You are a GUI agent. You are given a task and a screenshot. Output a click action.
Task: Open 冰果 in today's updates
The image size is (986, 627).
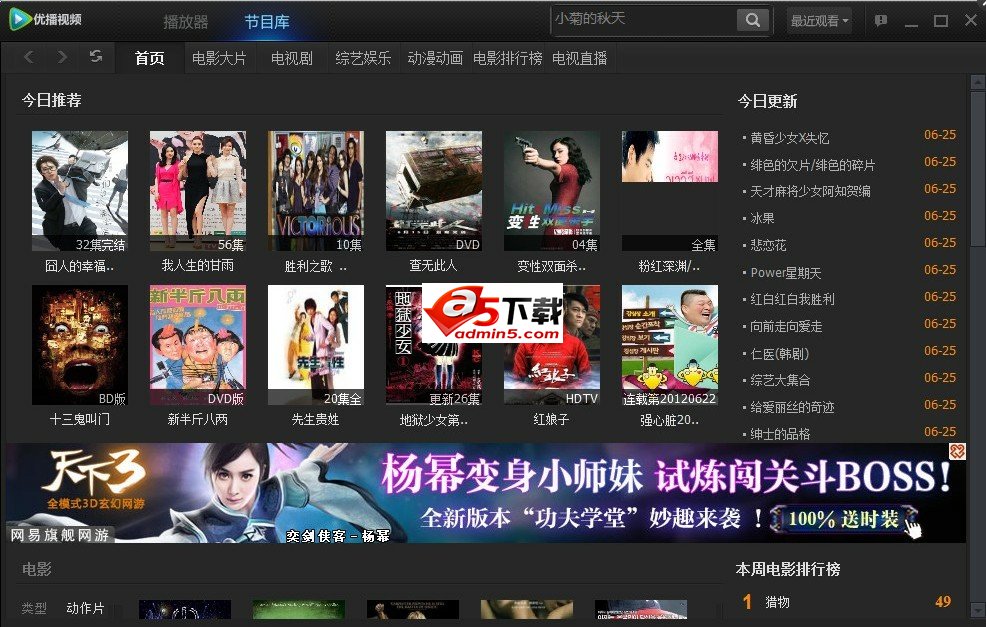(762, 218)
